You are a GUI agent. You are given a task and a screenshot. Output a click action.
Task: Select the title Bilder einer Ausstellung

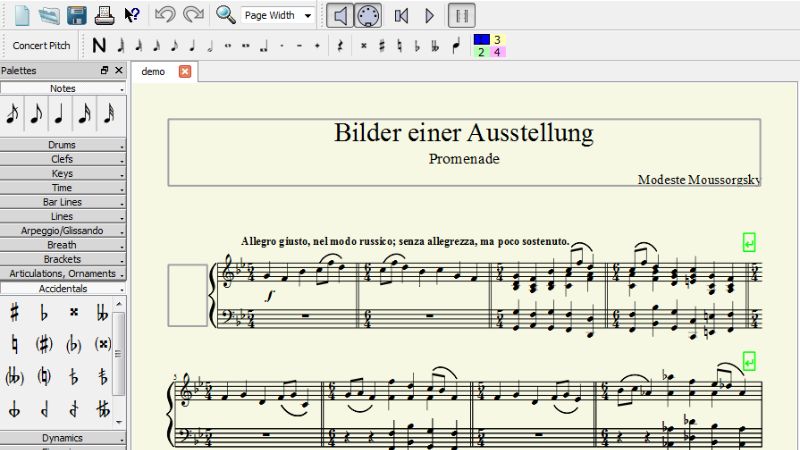point(464,133)
